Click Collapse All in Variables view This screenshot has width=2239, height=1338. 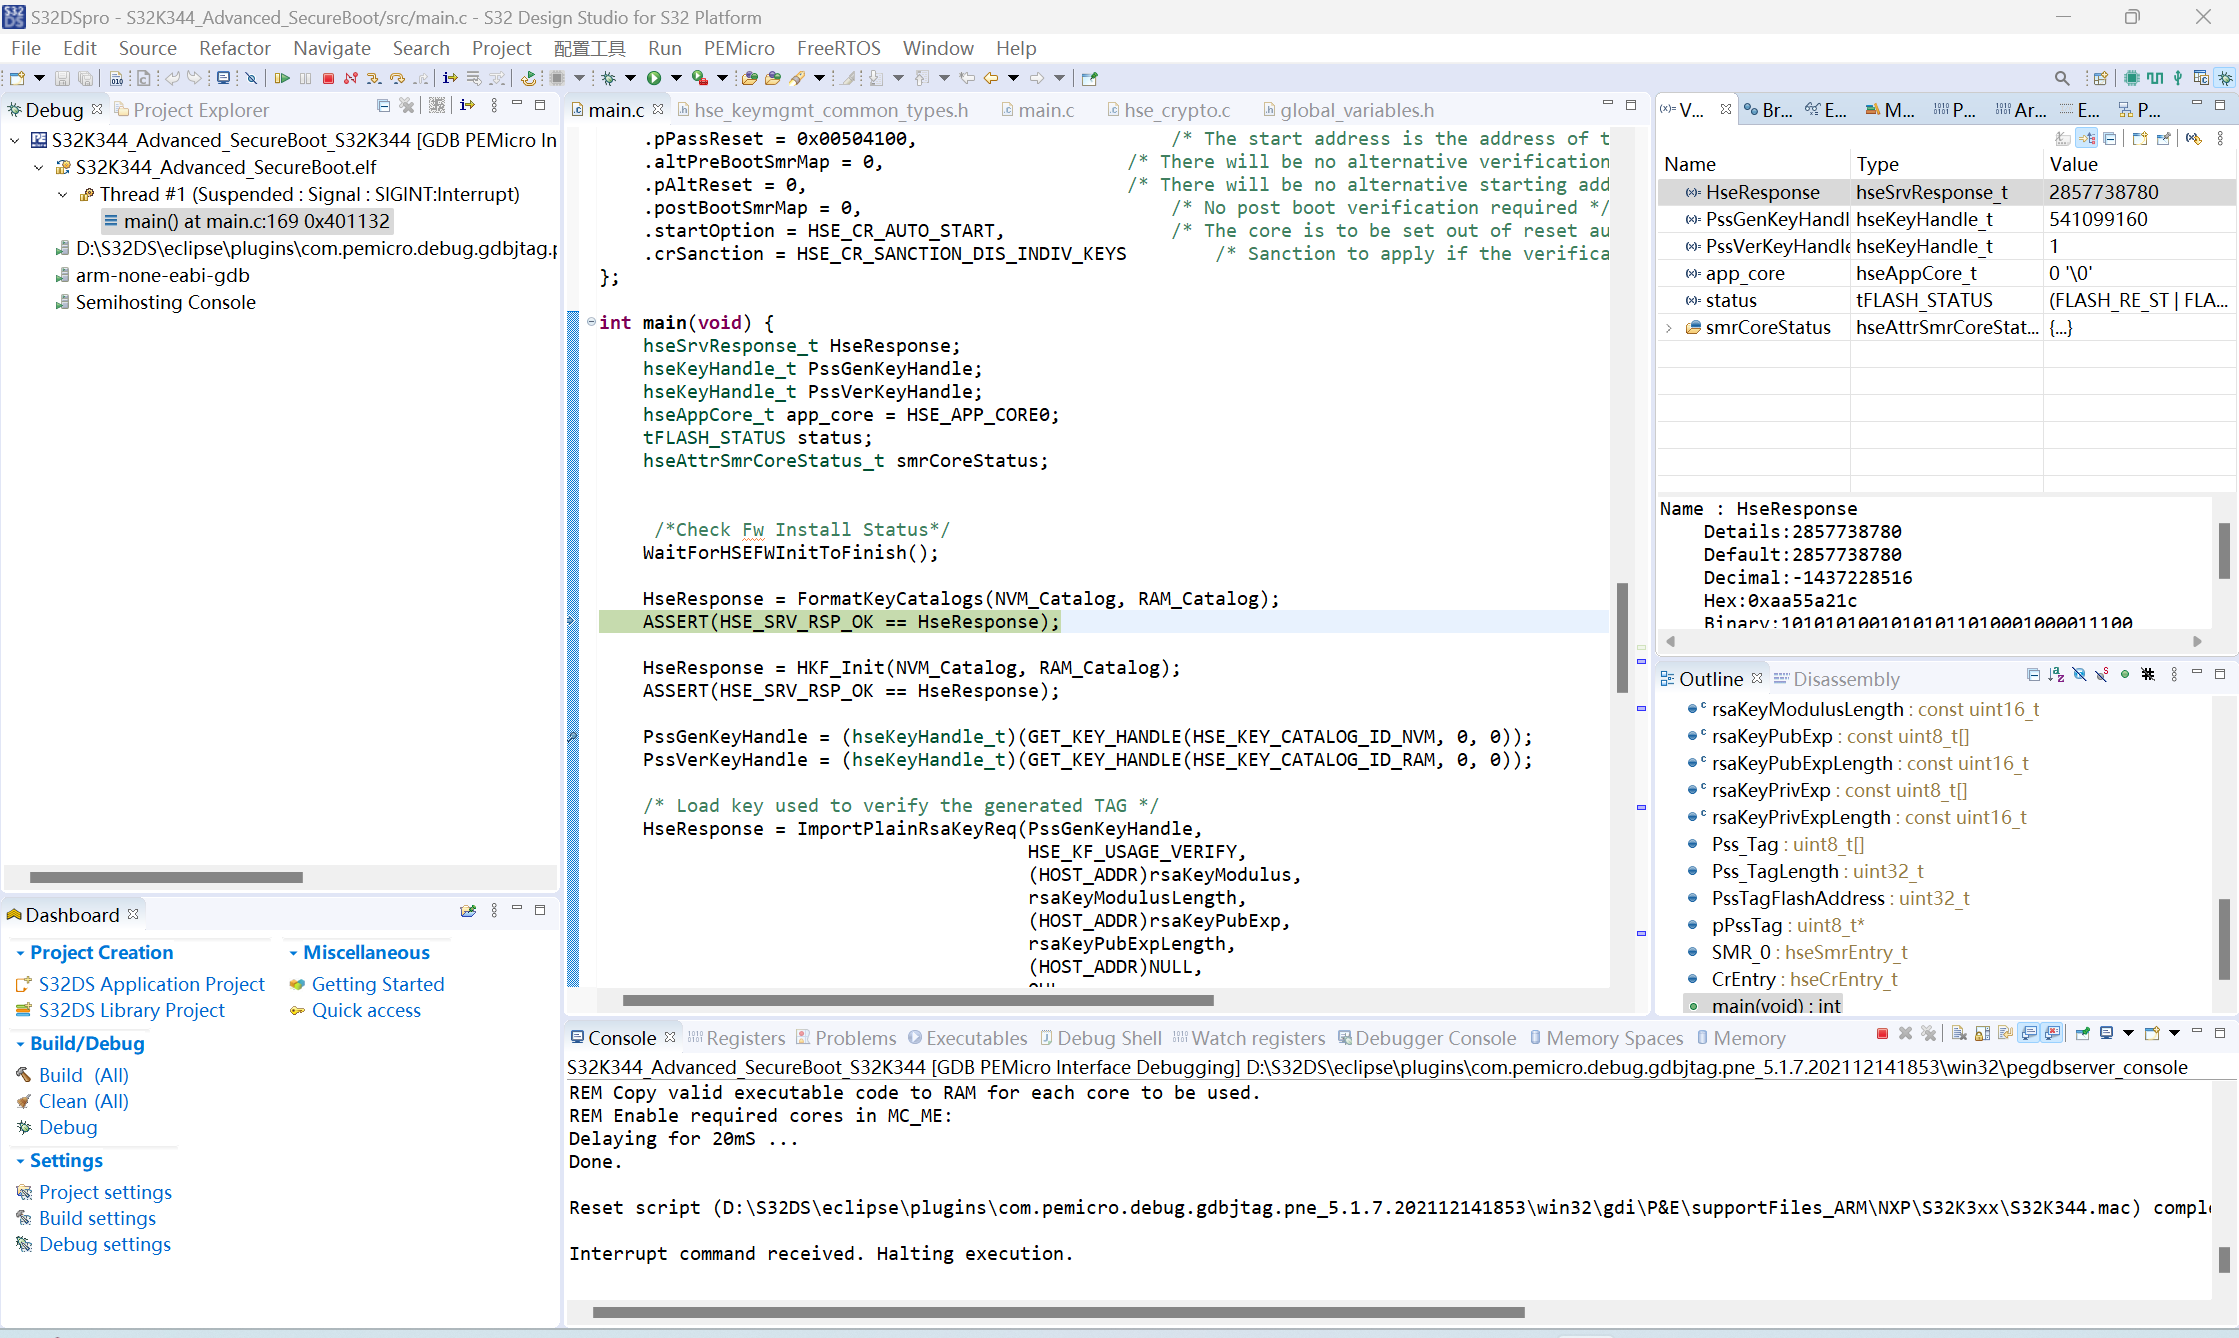pos(2109,139)
